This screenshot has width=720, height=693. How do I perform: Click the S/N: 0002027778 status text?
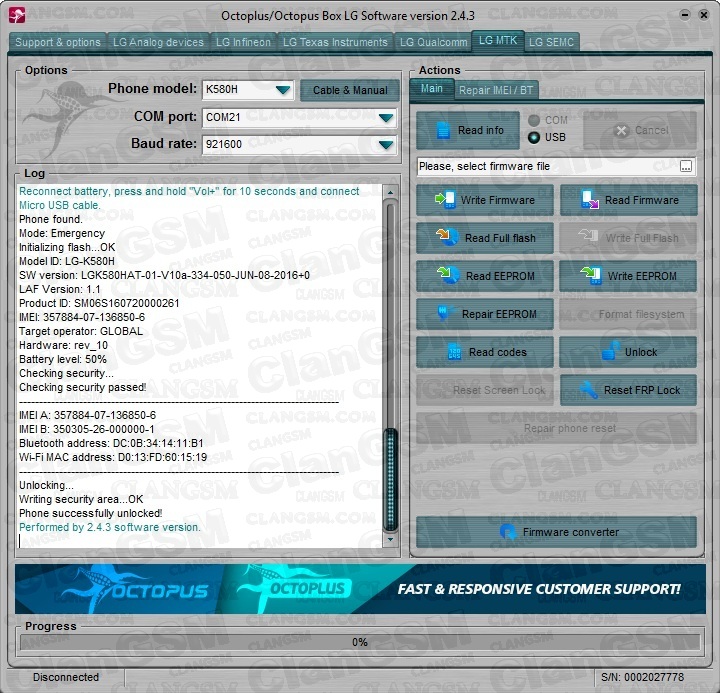[x=642, y=677]
